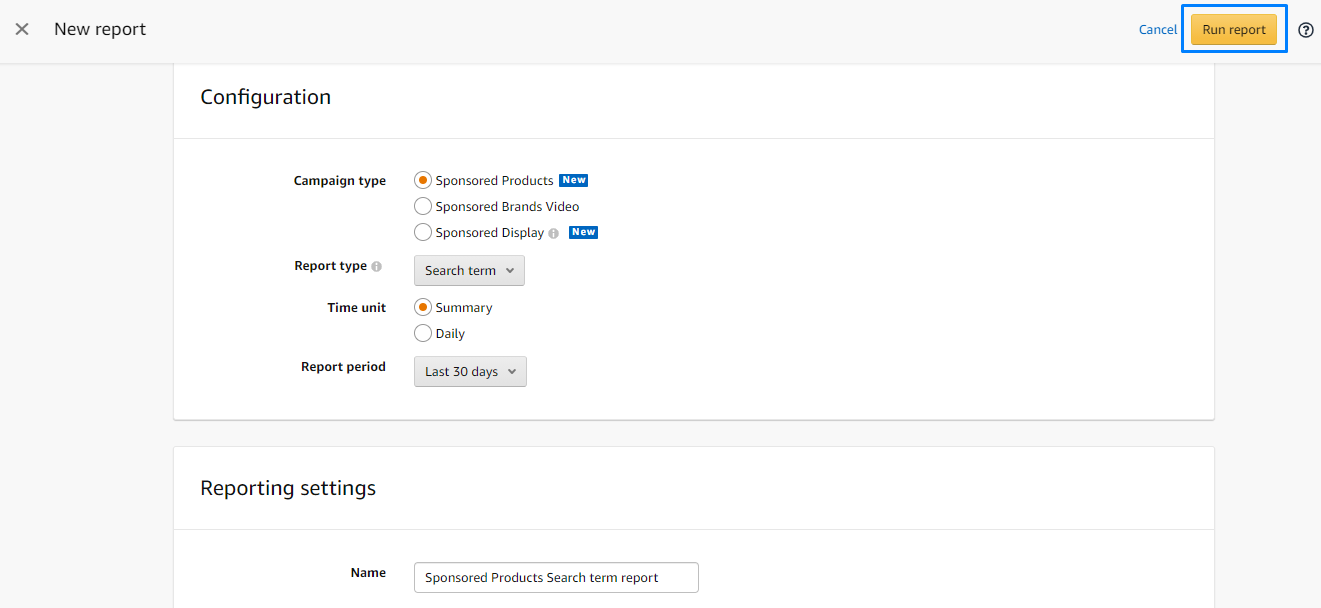
Task: Expand the Last 30 days period dropdown
Action: (470, 372)
